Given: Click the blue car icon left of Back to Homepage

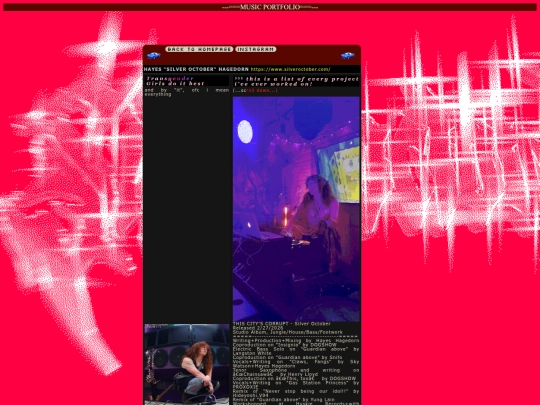Looking at the screenshot, I should point(154,55).
